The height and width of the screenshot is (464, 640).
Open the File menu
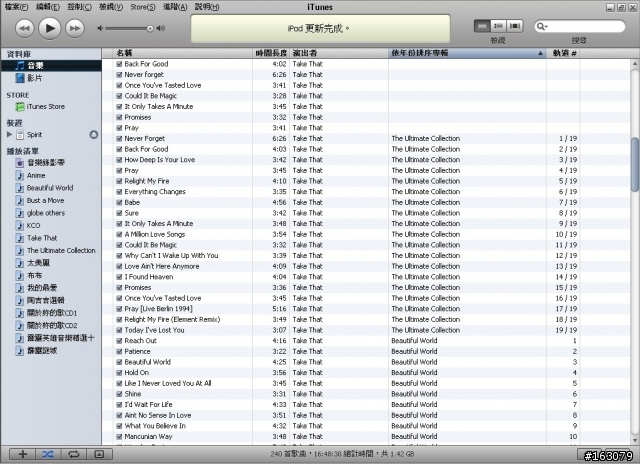(16, 7)
